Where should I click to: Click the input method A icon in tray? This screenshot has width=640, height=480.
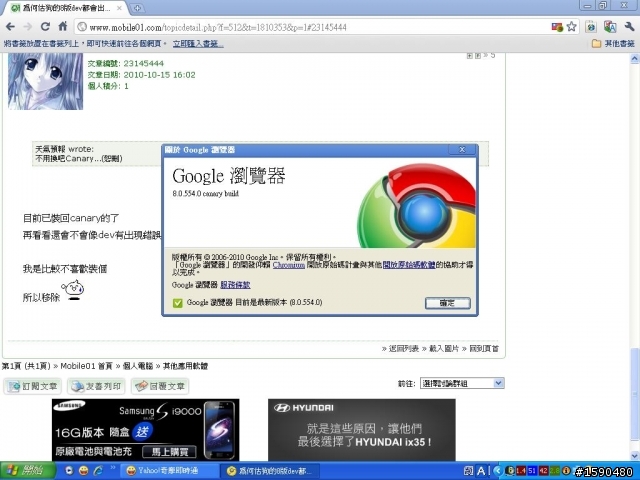point(481,471)
